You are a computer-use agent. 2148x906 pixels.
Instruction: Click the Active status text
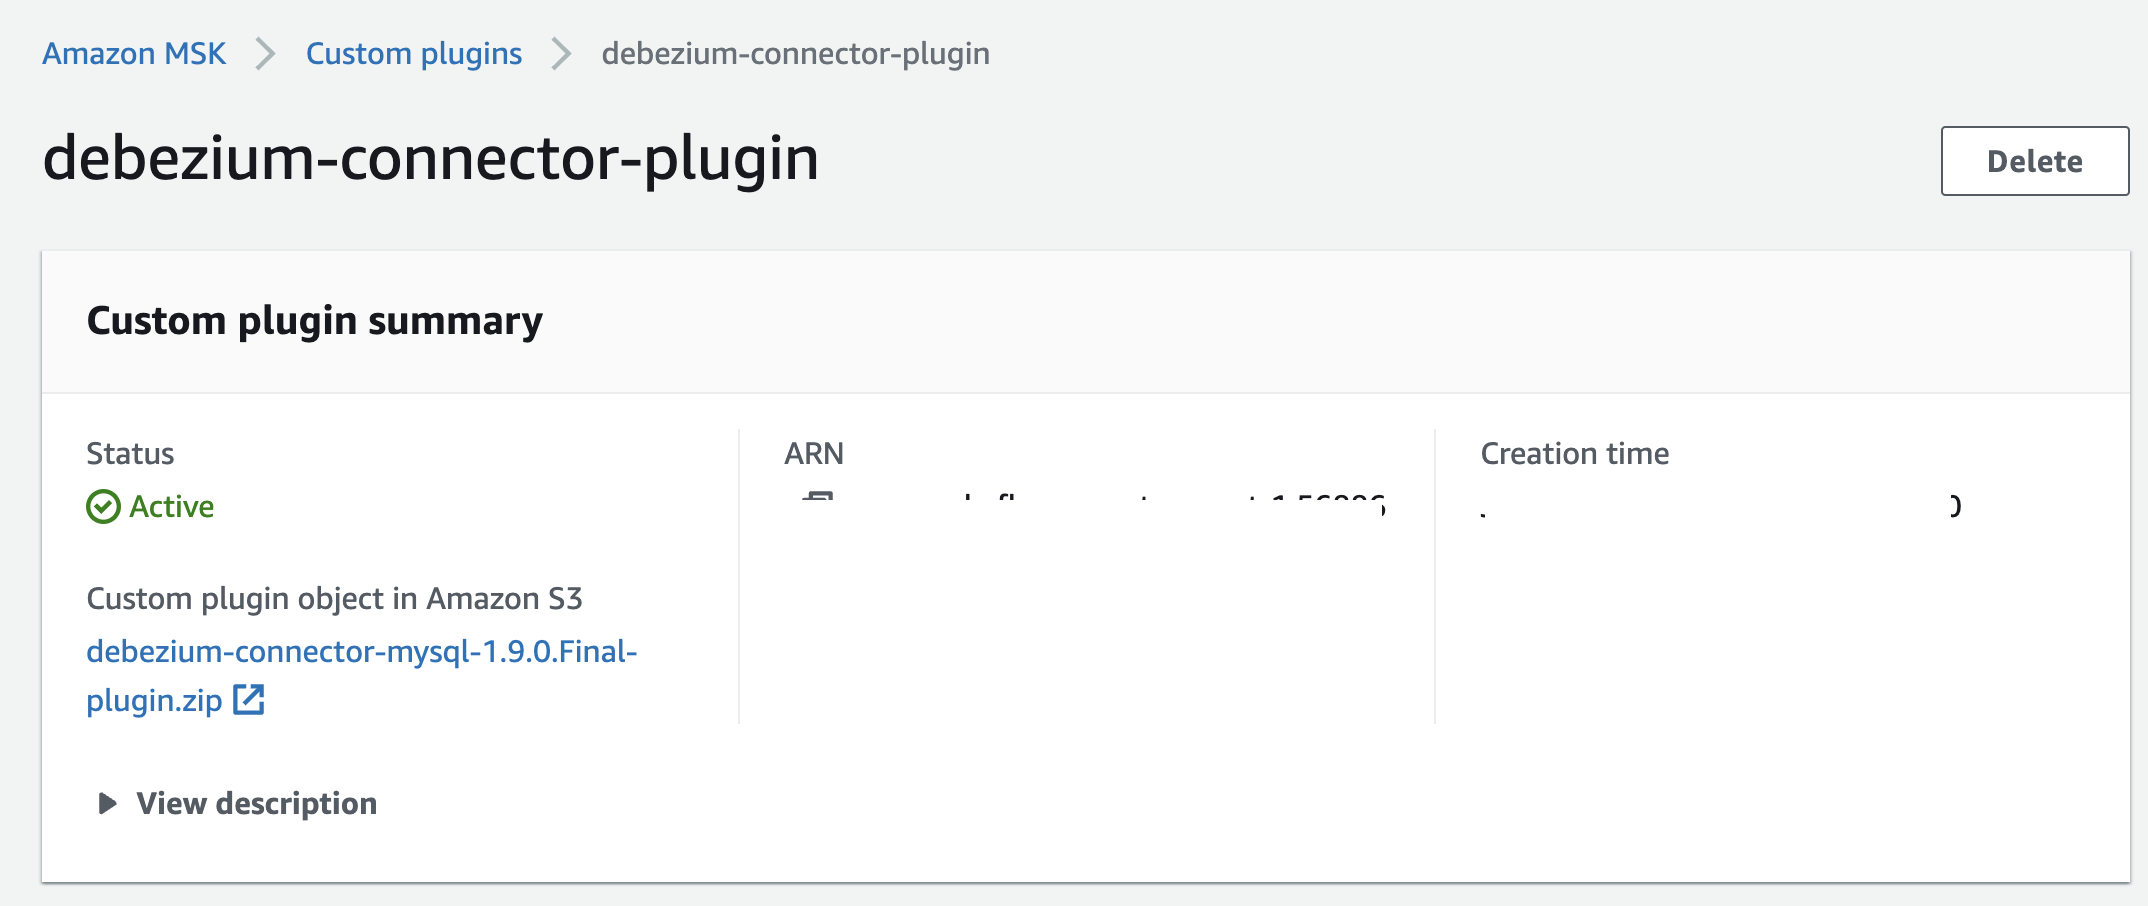[x=172, y=507]
